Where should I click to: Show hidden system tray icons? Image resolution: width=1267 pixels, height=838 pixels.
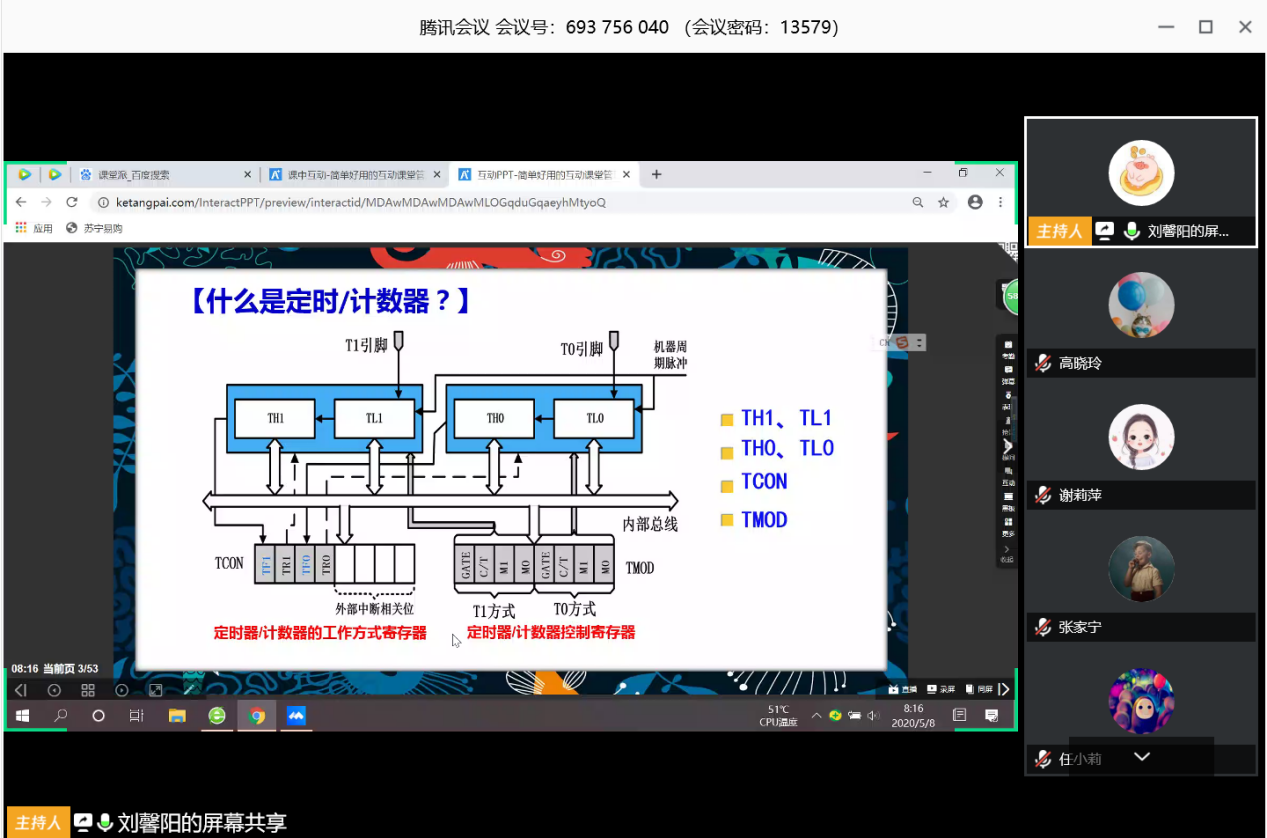pos(817,716)
